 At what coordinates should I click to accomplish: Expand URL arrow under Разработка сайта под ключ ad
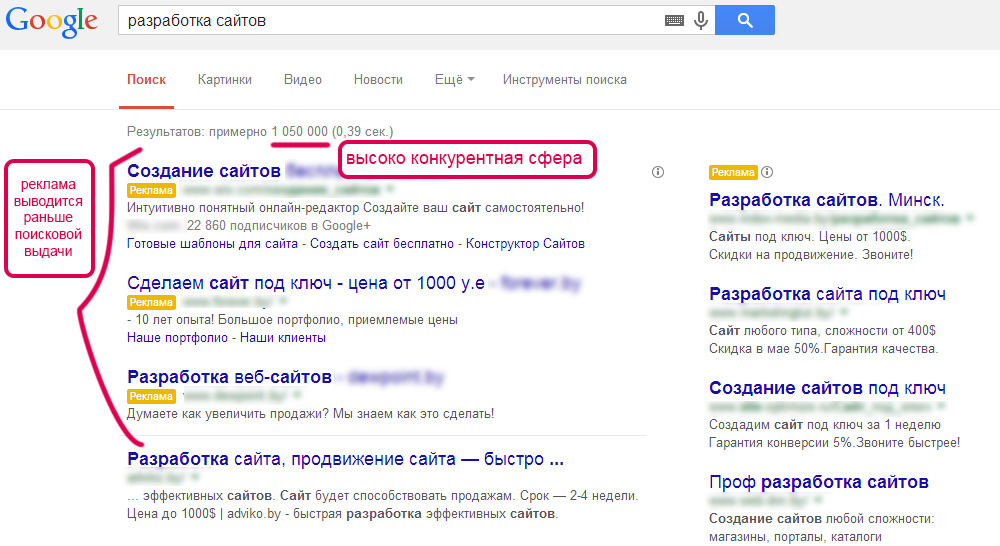coord(844,312)
